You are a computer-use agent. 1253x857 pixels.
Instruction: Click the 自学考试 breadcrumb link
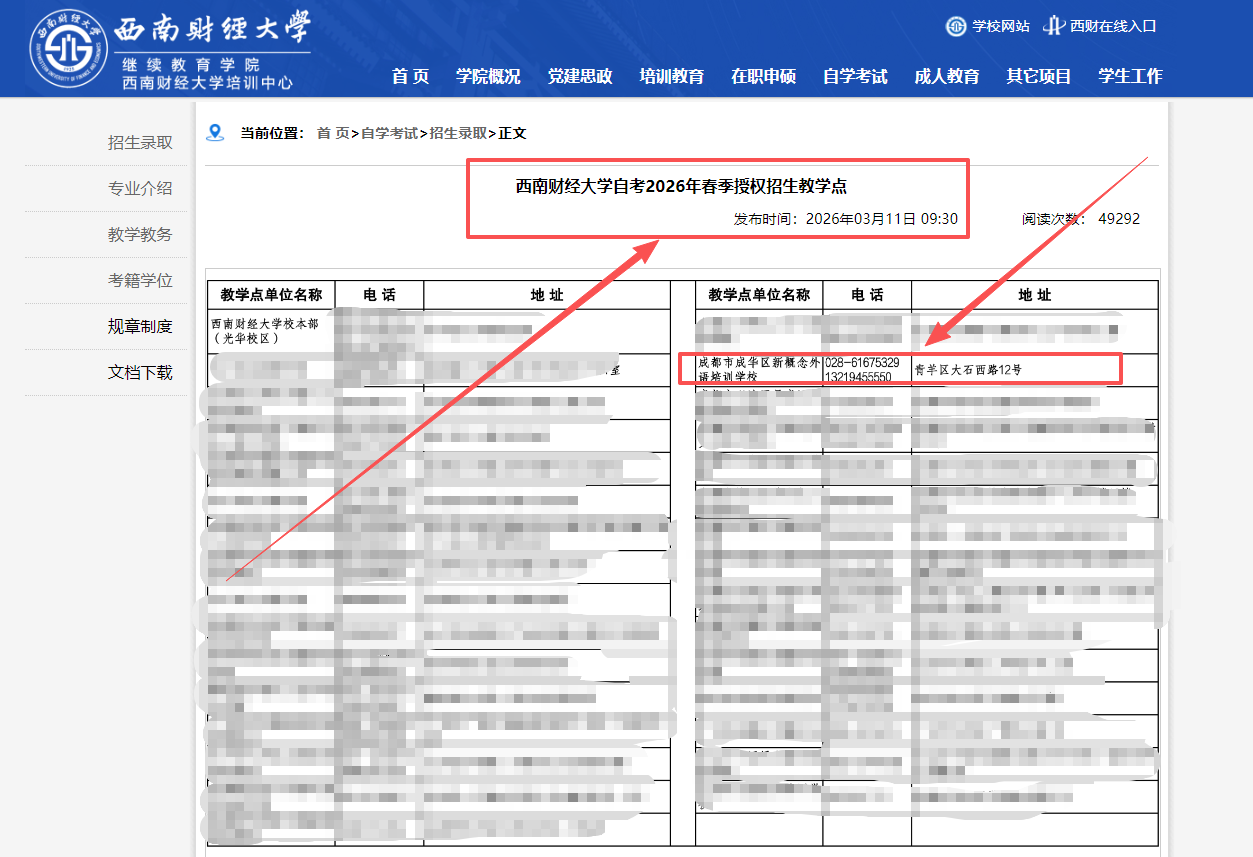point(389,133)
